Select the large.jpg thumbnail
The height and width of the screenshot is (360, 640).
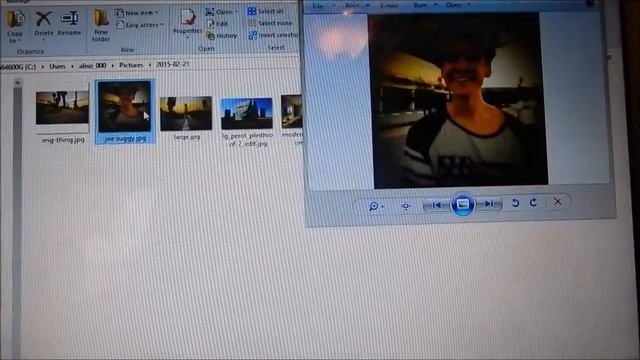point(186,113)
